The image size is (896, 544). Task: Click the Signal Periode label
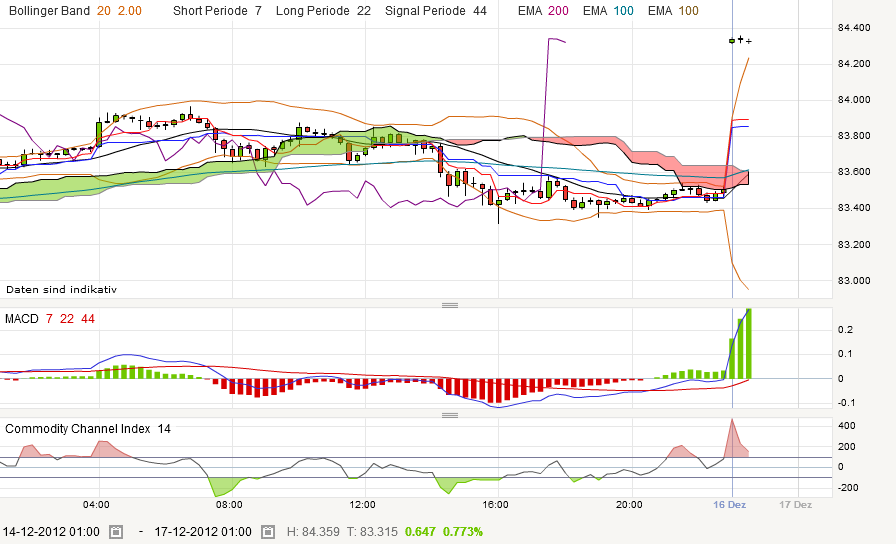click(425, 11)
